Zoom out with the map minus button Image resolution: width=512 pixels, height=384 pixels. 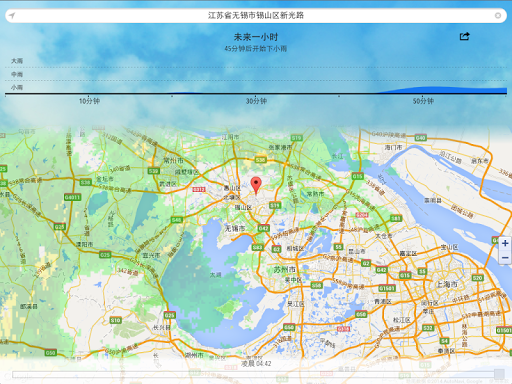(505, 257)
